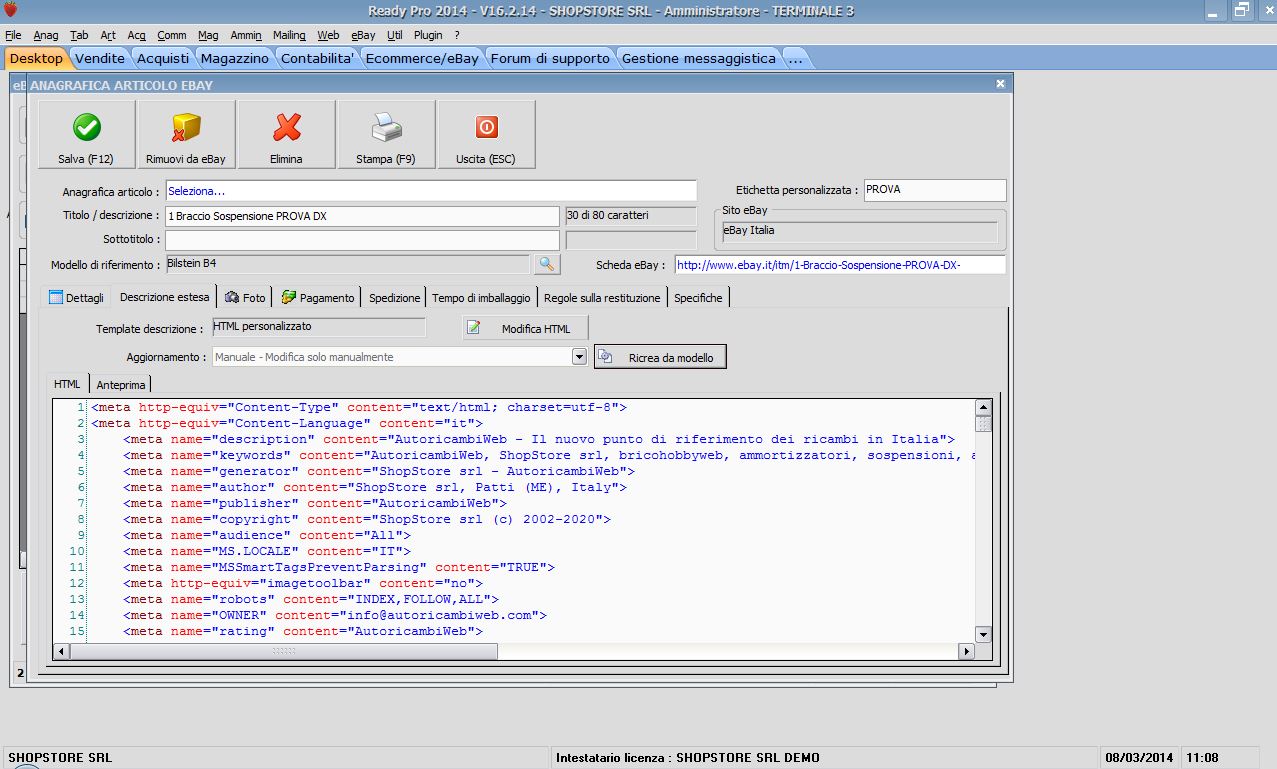This screenshot has height=769, width=1277.
Task: Open the Foto tab with camera icon
Action: (x=246, y=298)
